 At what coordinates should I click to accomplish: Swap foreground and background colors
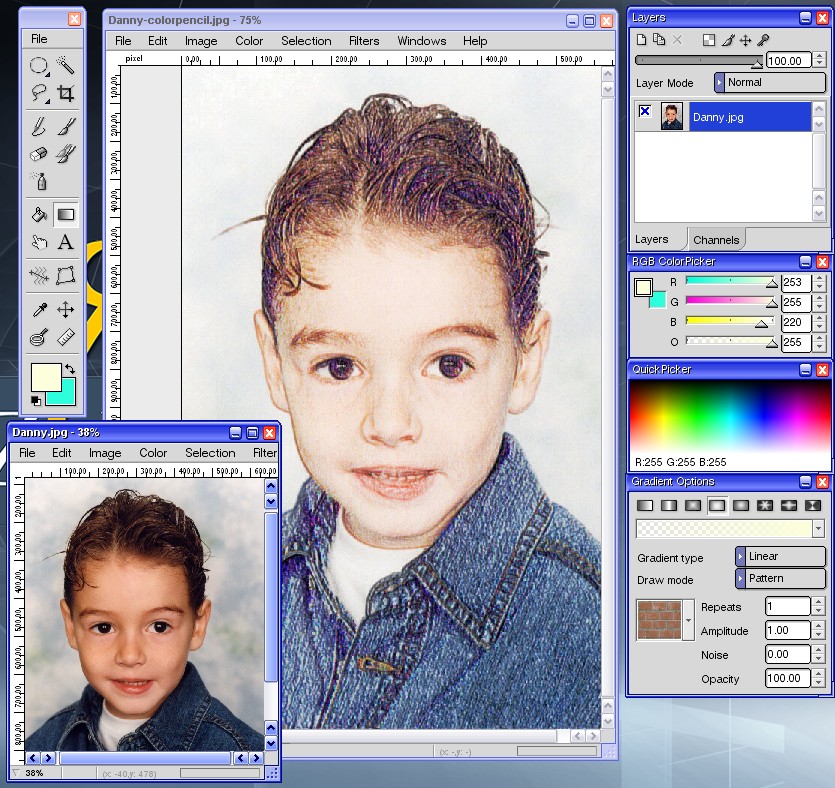[70, 368]
